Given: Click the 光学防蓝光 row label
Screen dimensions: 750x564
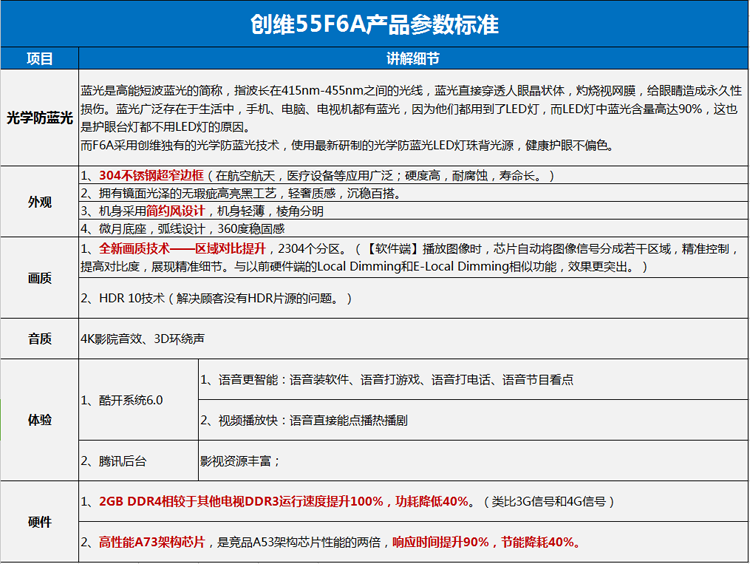Looking at the screenshot, I should tap(40, 118).
